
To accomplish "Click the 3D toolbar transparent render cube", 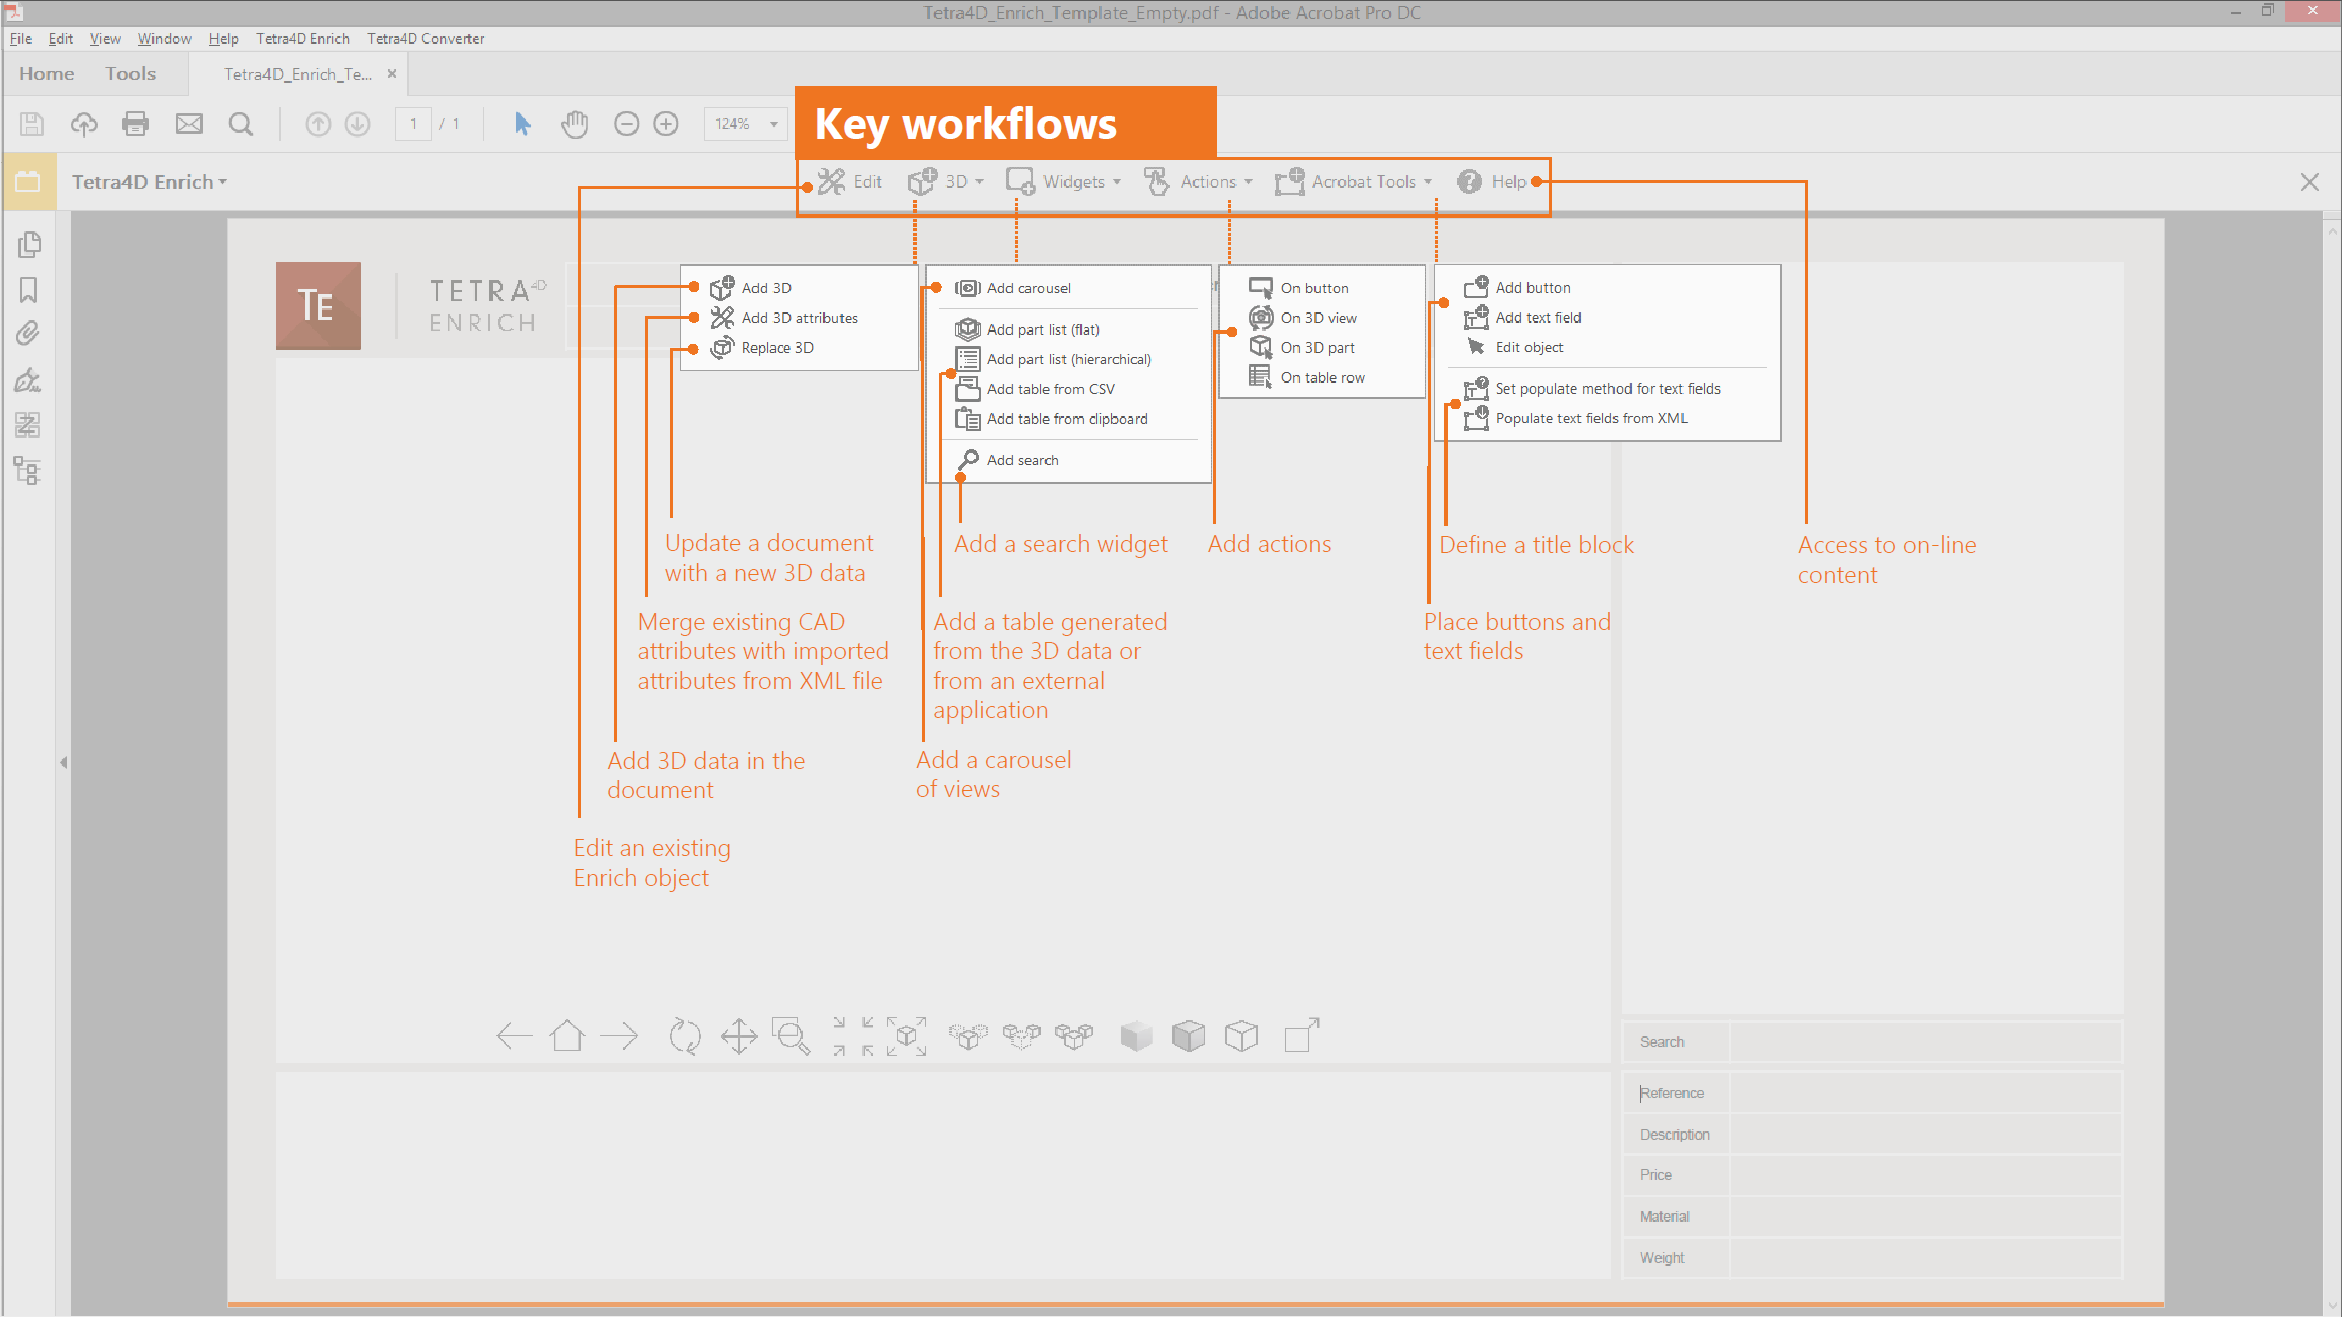I will 1188,1036.
